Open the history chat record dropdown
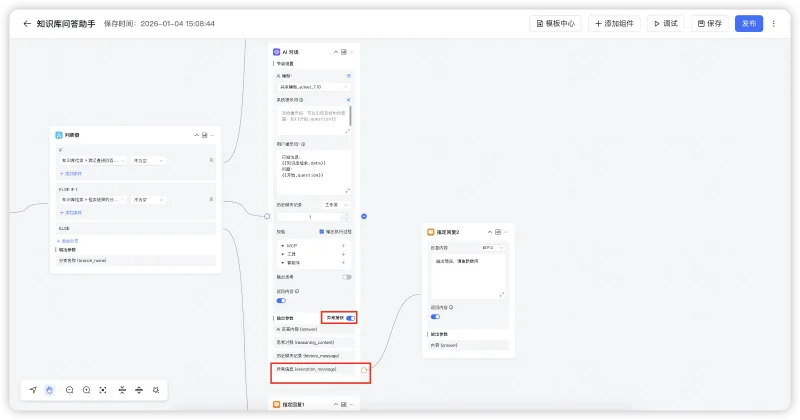Screen dimensions: 800x420 (336, 205)
